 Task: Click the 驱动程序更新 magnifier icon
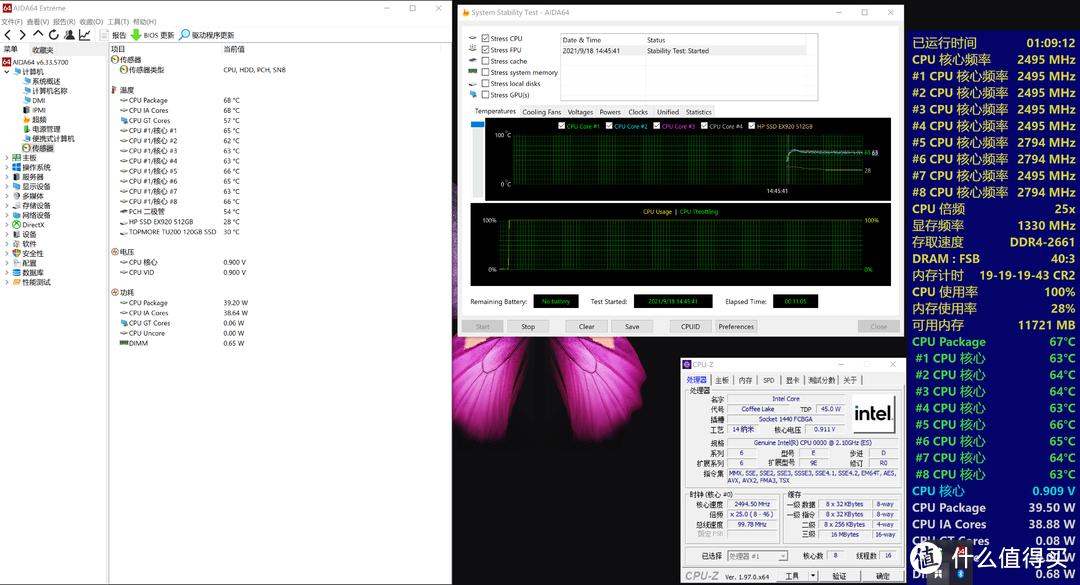(184, 35)
